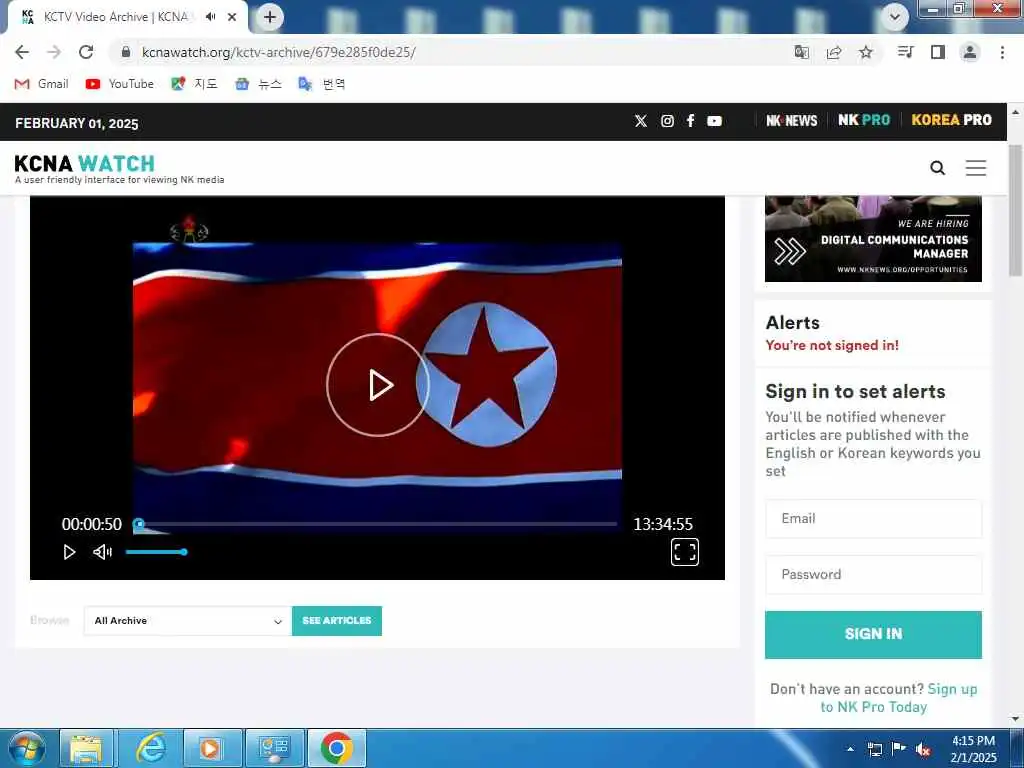Open the X (Twitter) social icon
Image resolution: width=1024 pixels, height=768 pixels.
click(x=641, y=121)
